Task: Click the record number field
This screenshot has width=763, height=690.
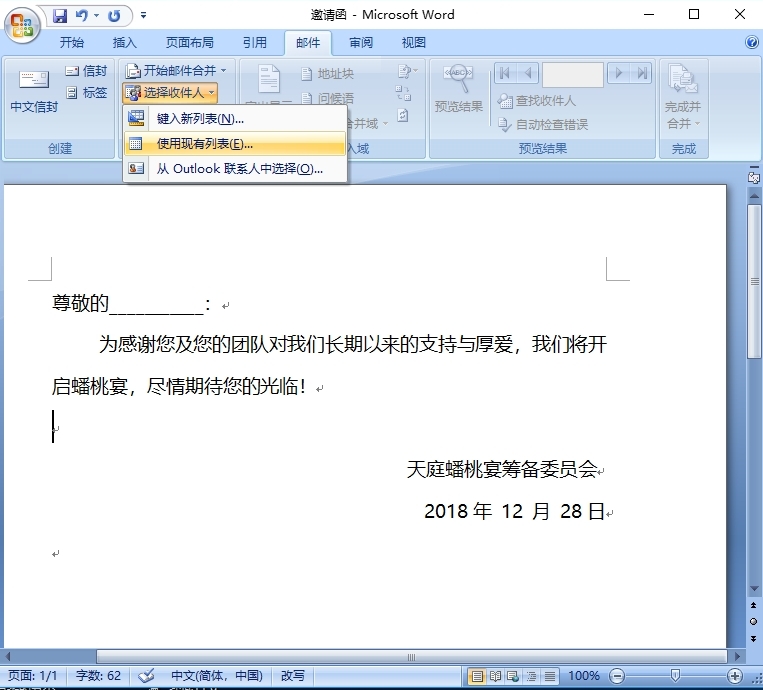Action: coord(573,74)
